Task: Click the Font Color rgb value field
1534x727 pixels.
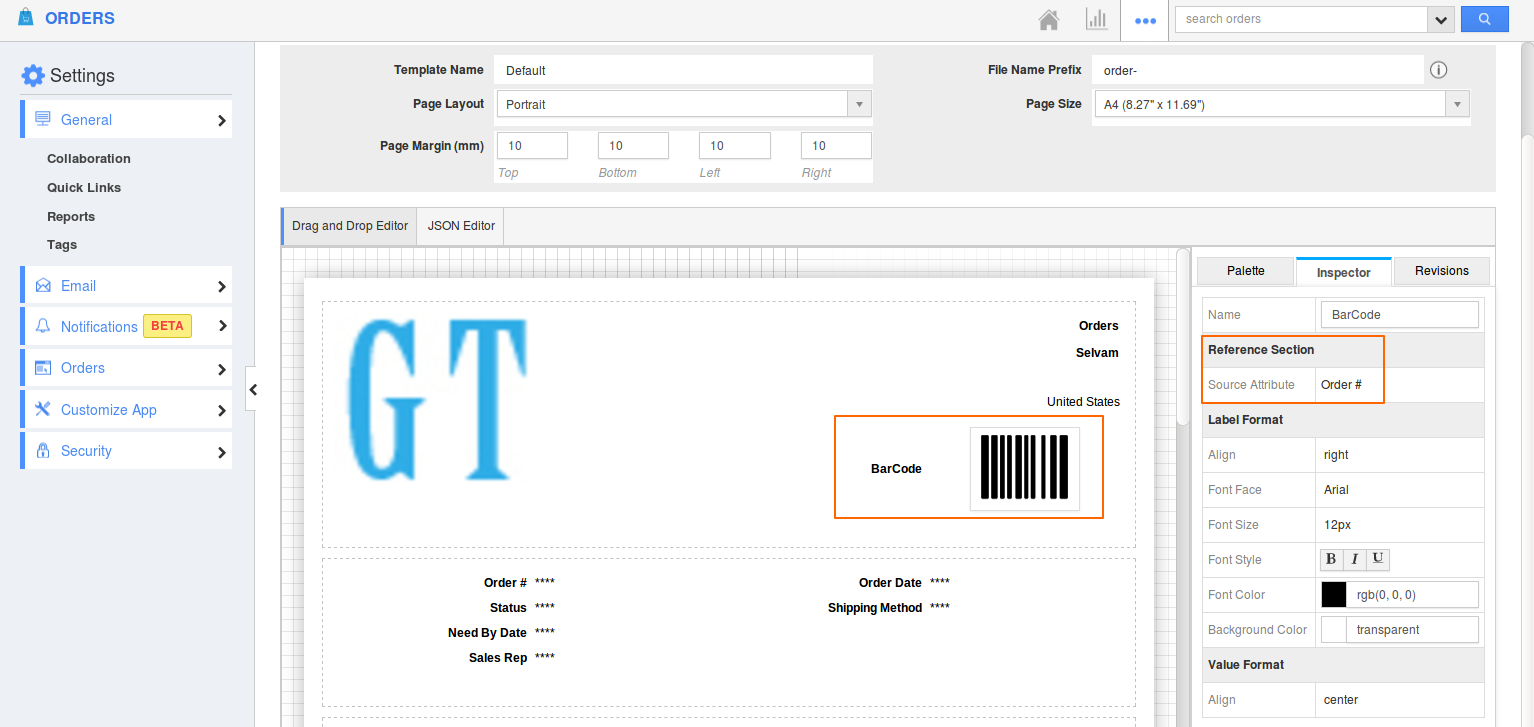Action: [x=1412, y=594]
